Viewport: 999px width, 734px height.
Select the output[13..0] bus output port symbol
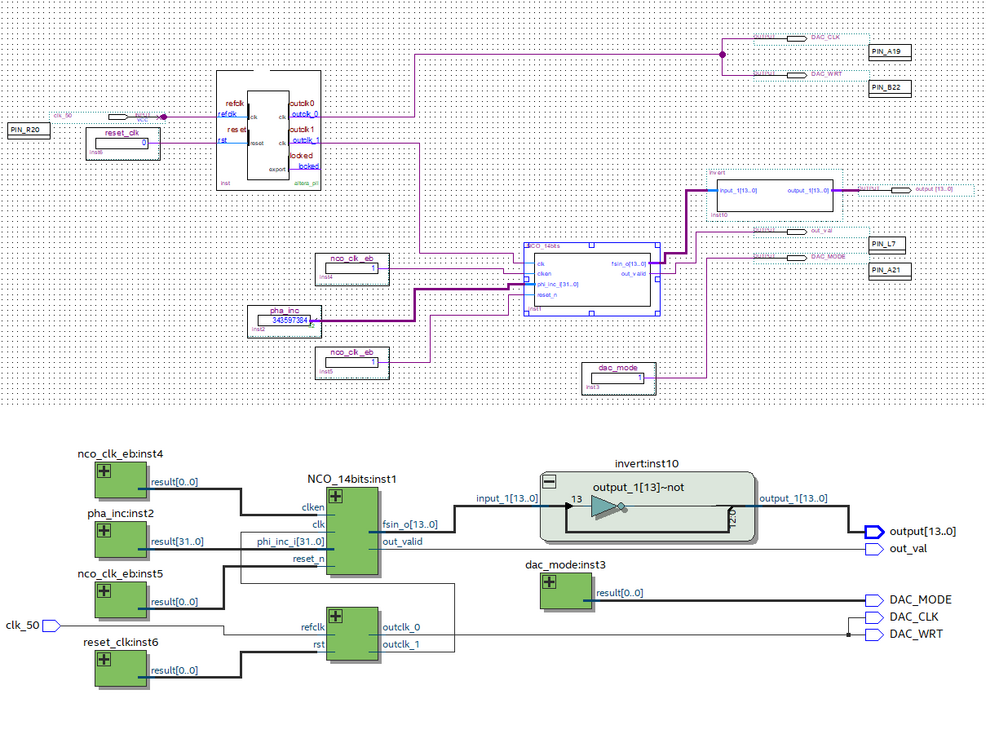coord(875,531)
